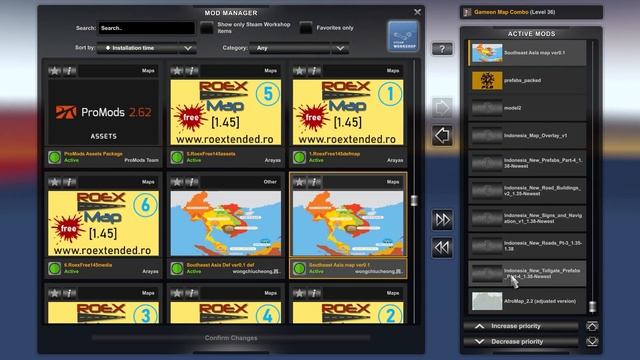Favorite the ROEX number 4 mod star
Viewport: 640px width, 360px height.
177,293
